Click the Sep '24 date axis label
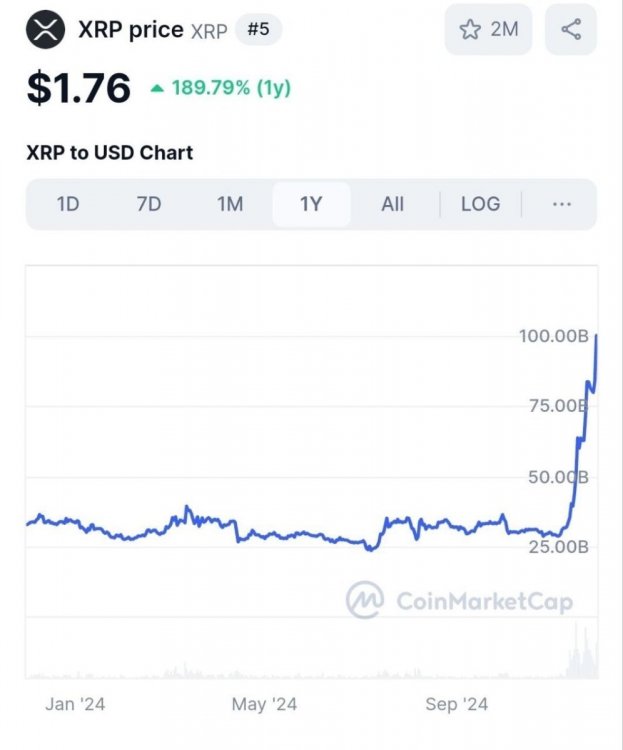Screen dimensions: 623x750 coord(456,704)
